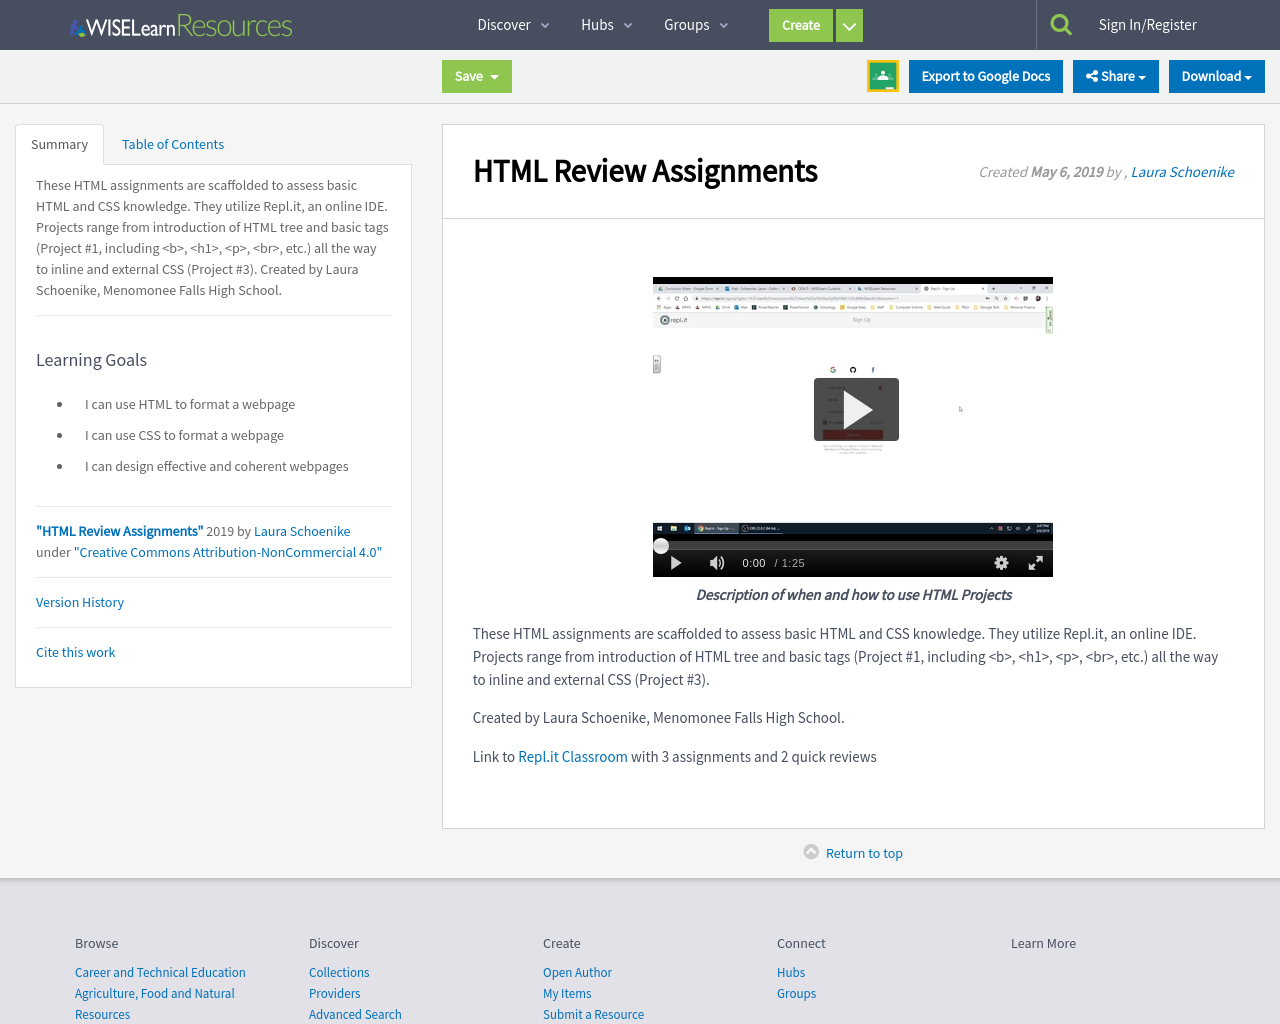
Task: Expand the Groups menu
Action: click(696, 25)
